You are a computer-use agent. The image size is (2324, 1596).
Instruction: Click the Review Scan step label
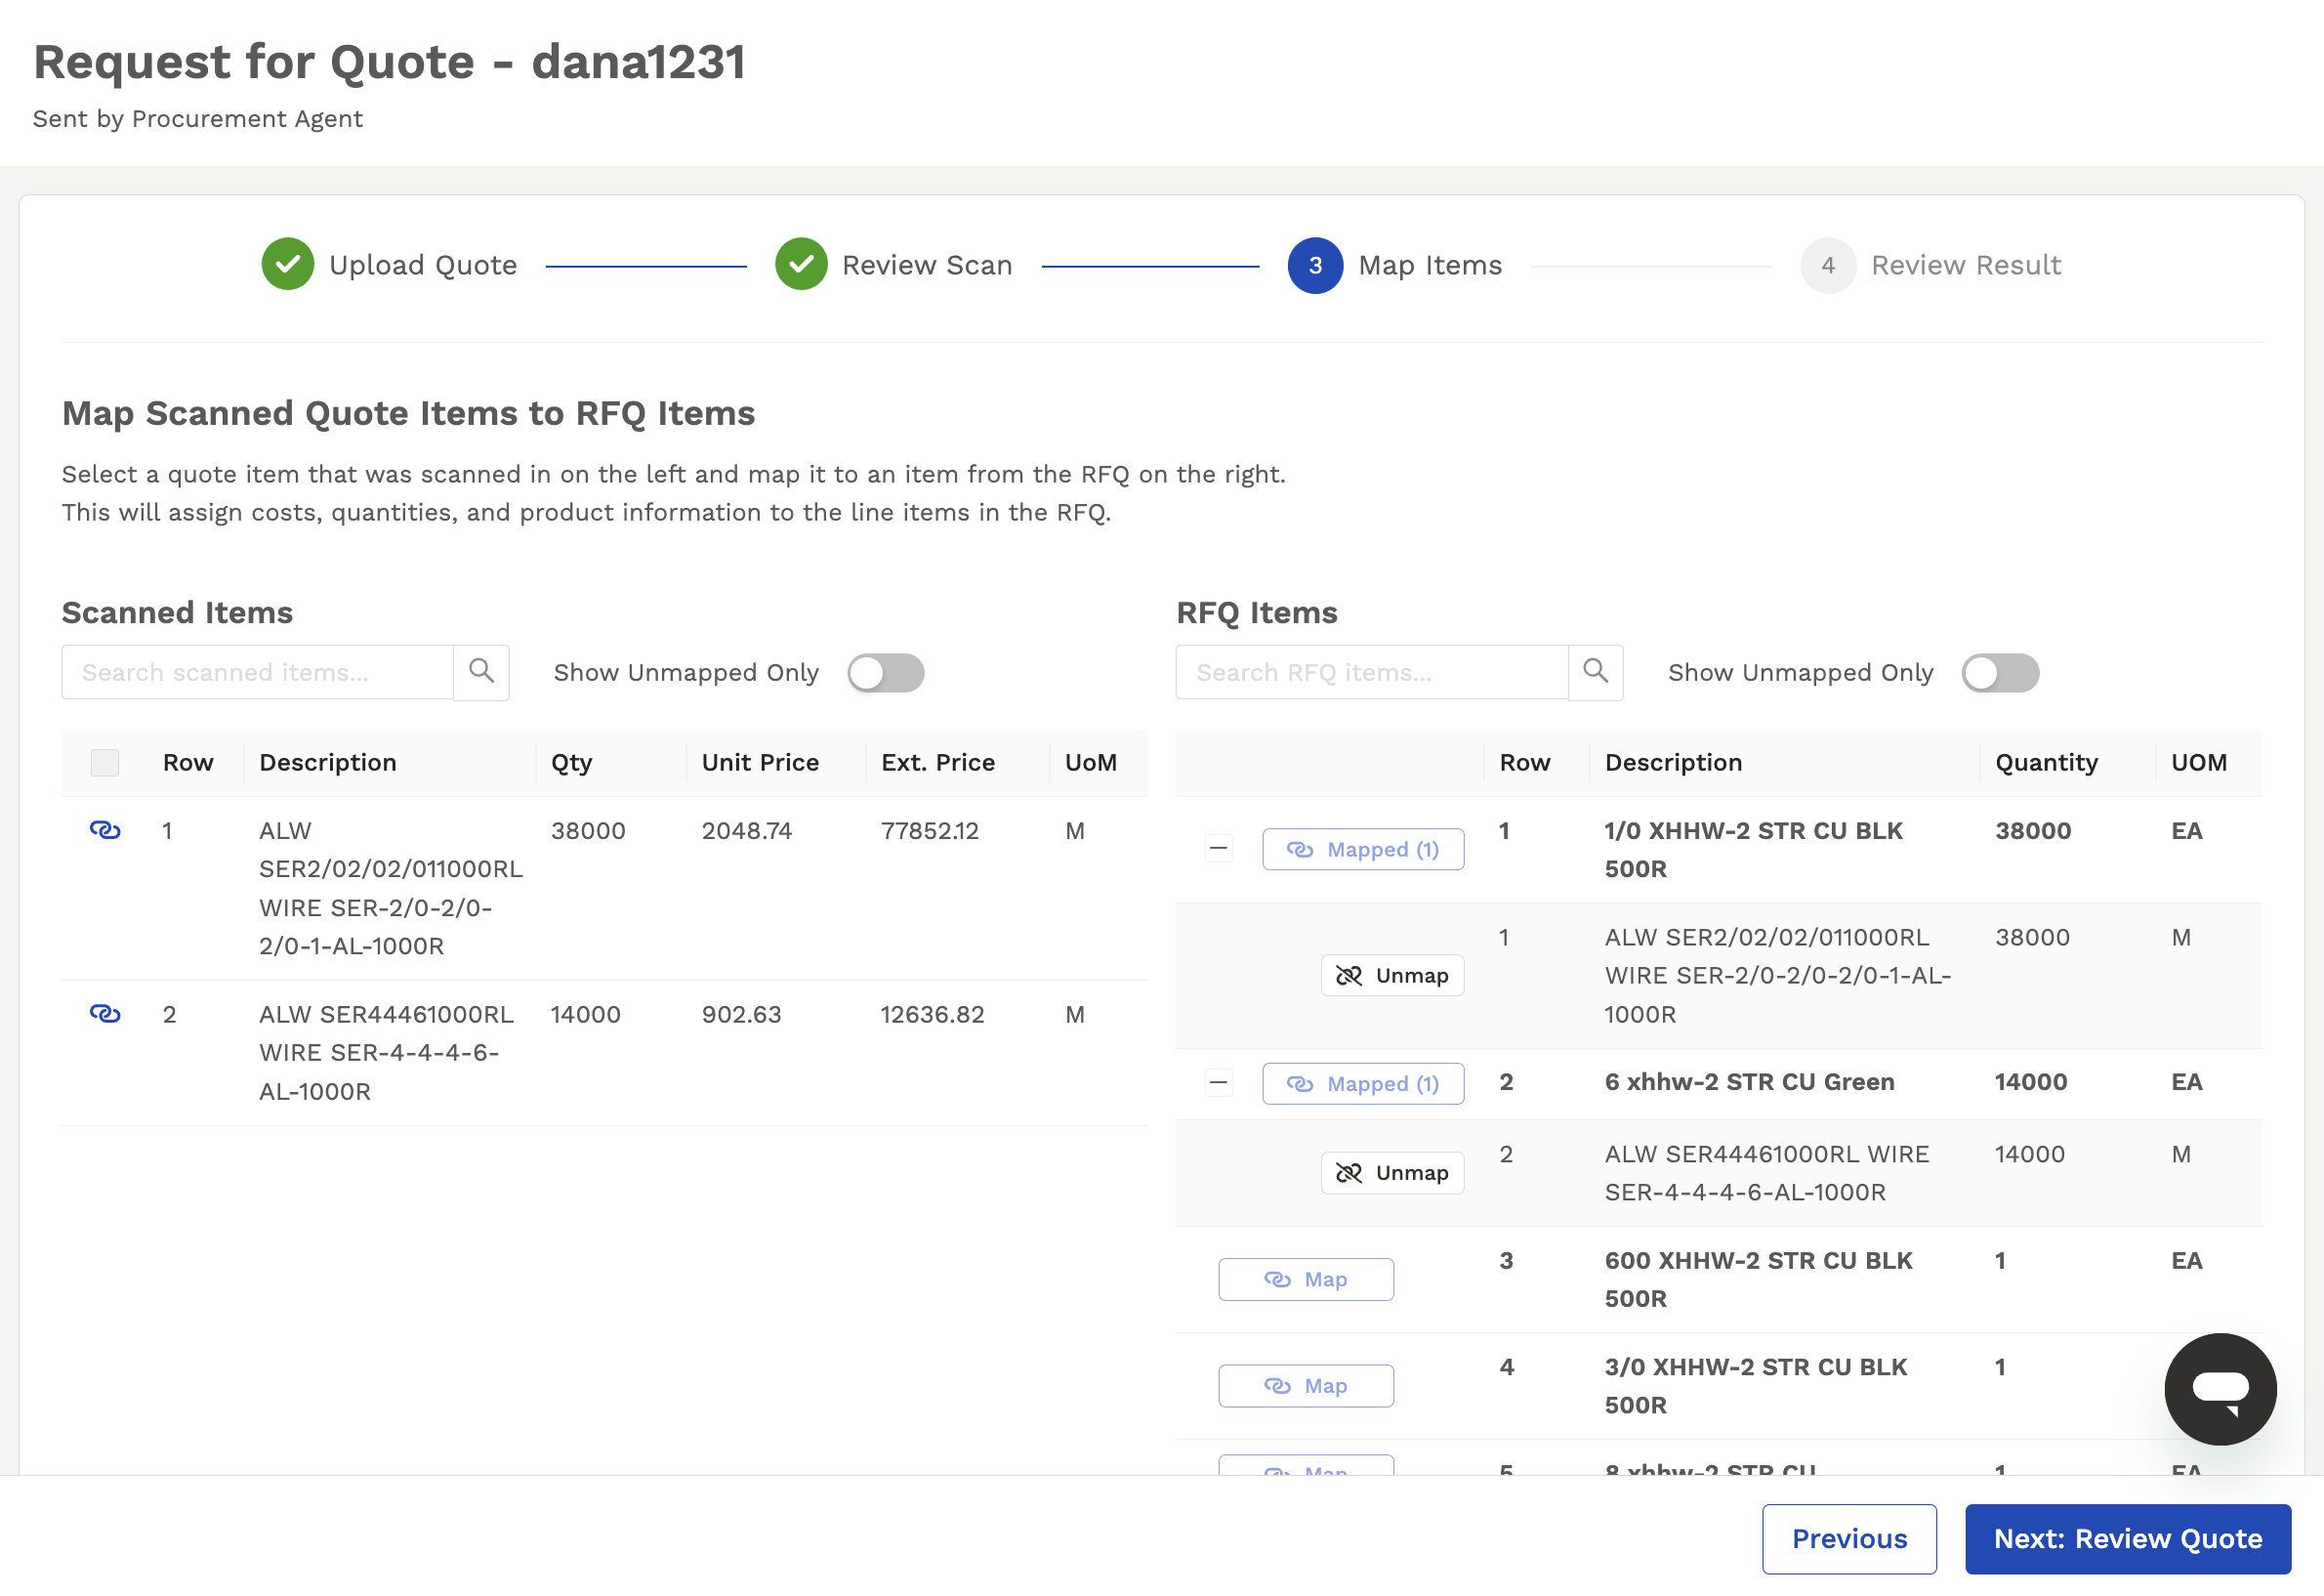[x=927, y=265]
